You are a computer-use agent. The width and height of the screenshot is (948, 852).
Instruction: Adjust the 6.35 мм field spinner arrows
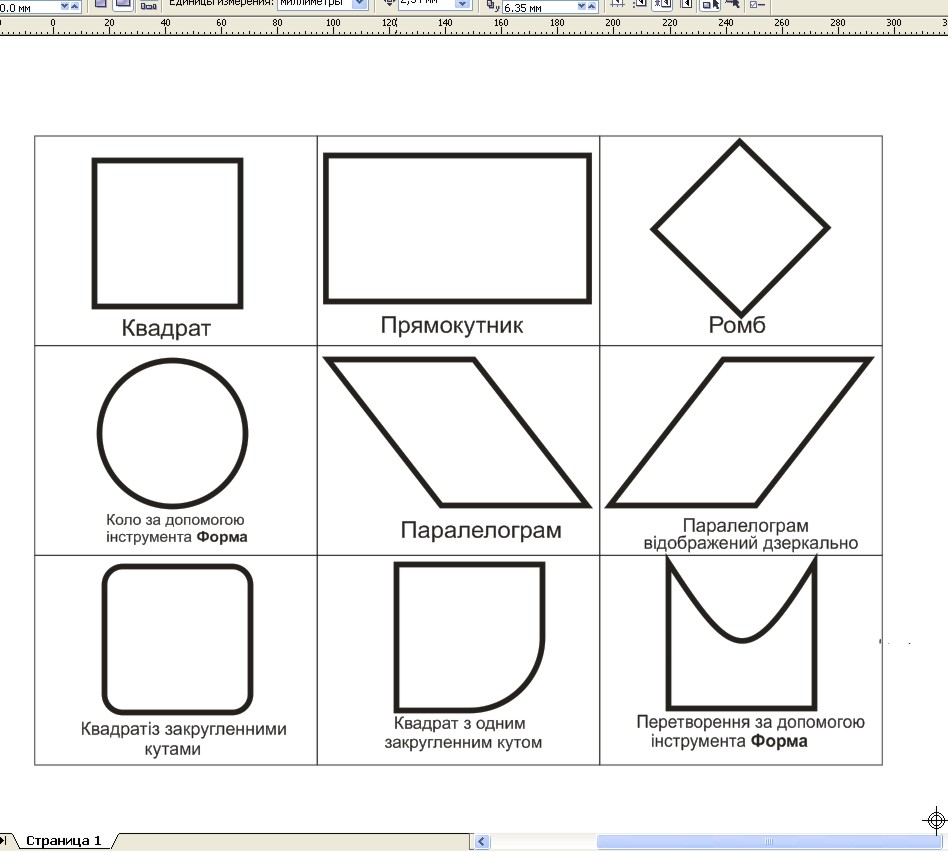[586, 7]
